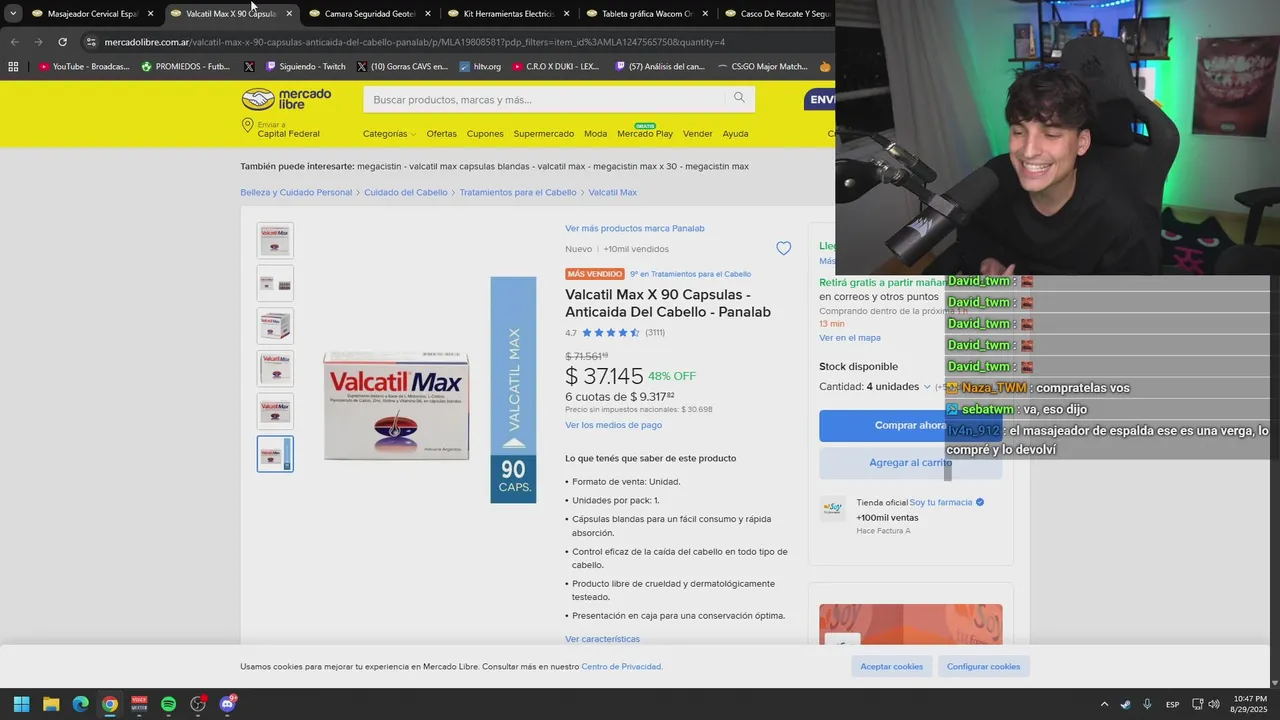Open the Ofertas menu item

[441, 134]
